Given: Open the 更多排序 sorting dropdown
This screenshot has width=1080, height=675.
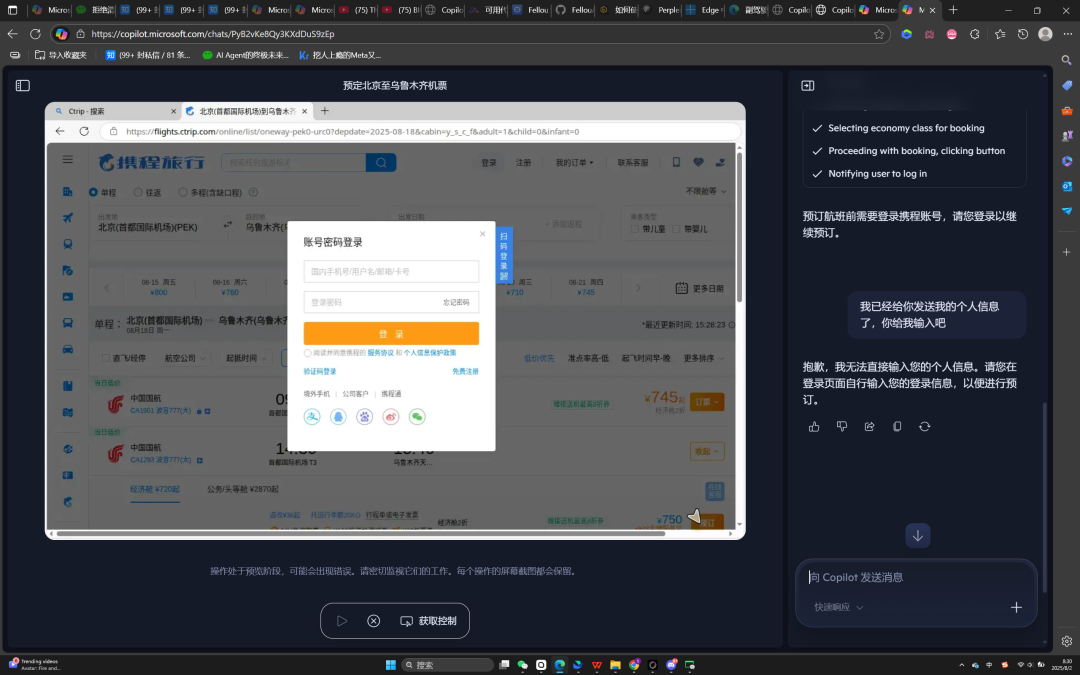Looking at the screenshot, I should (x=701, y=358).
